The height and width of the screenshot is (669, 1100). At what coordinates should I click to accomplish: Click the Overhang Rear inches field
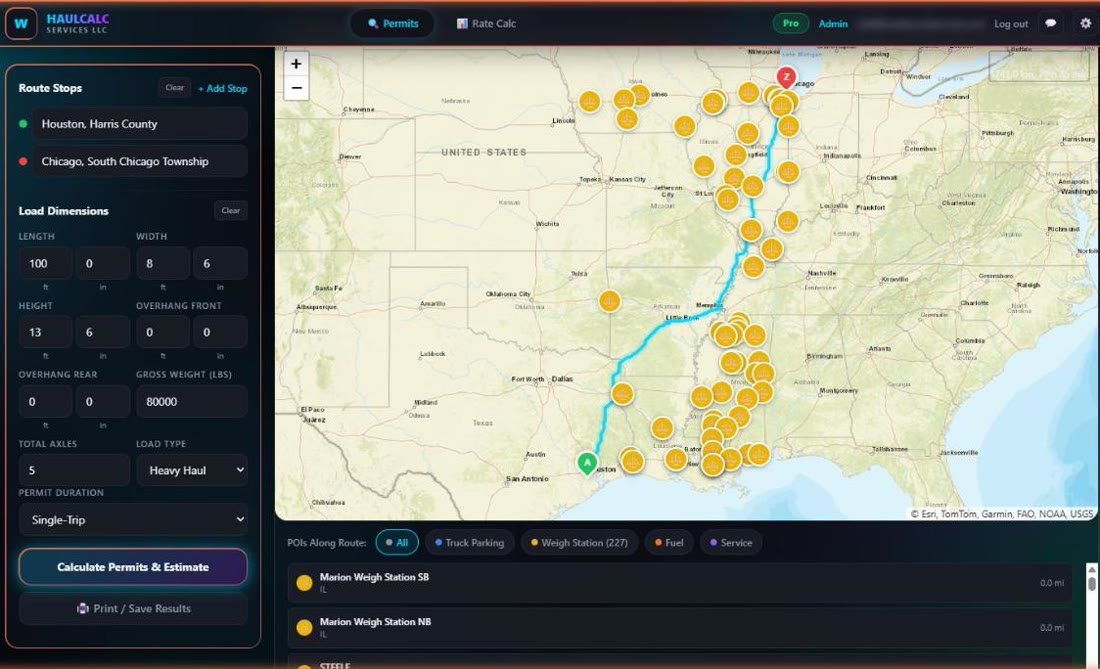tap(102, 402)
